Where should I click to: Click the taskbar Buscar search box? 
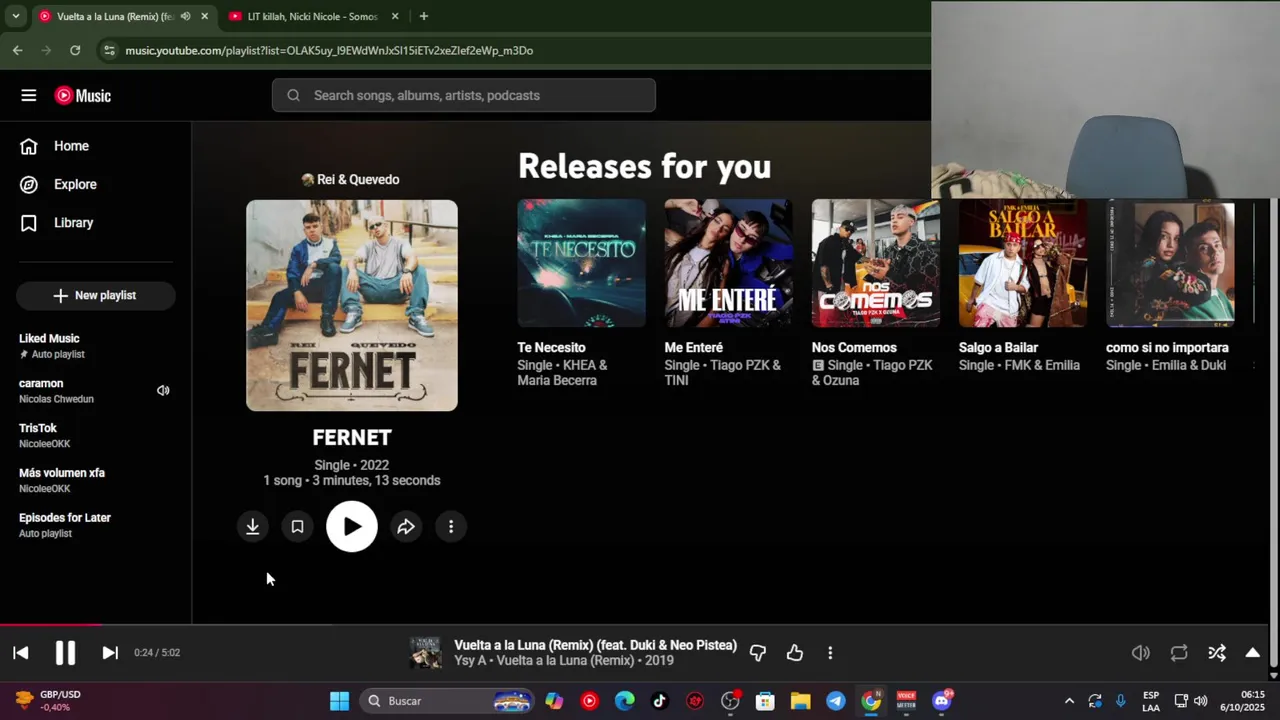point(446,701)
